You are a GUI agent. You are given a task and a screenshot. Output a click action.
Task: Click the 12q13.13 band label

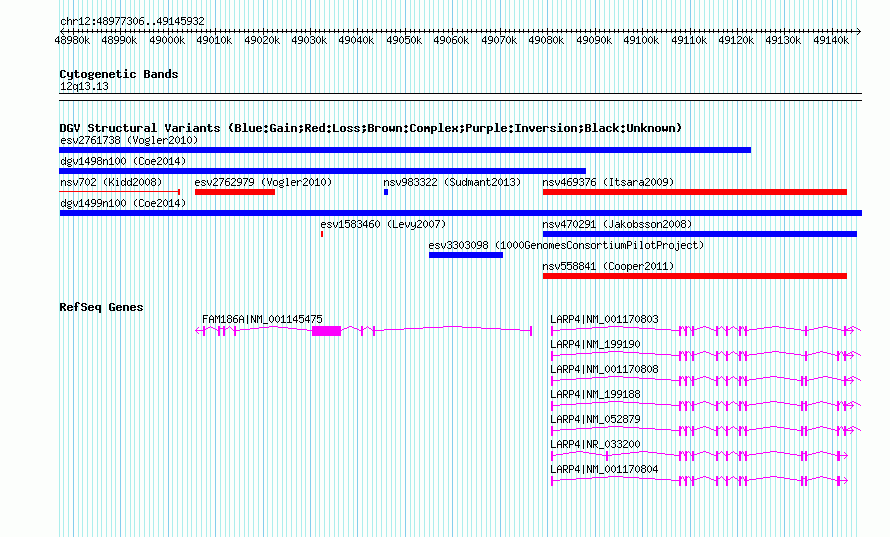click(84, 86)
